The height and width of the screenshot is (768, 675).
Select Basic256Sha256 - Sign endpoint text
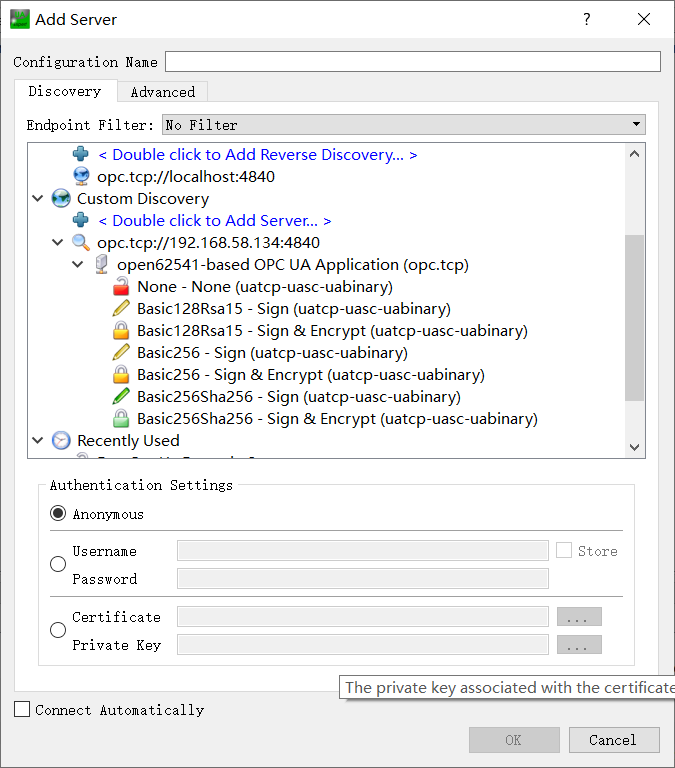tap(299, 397)
